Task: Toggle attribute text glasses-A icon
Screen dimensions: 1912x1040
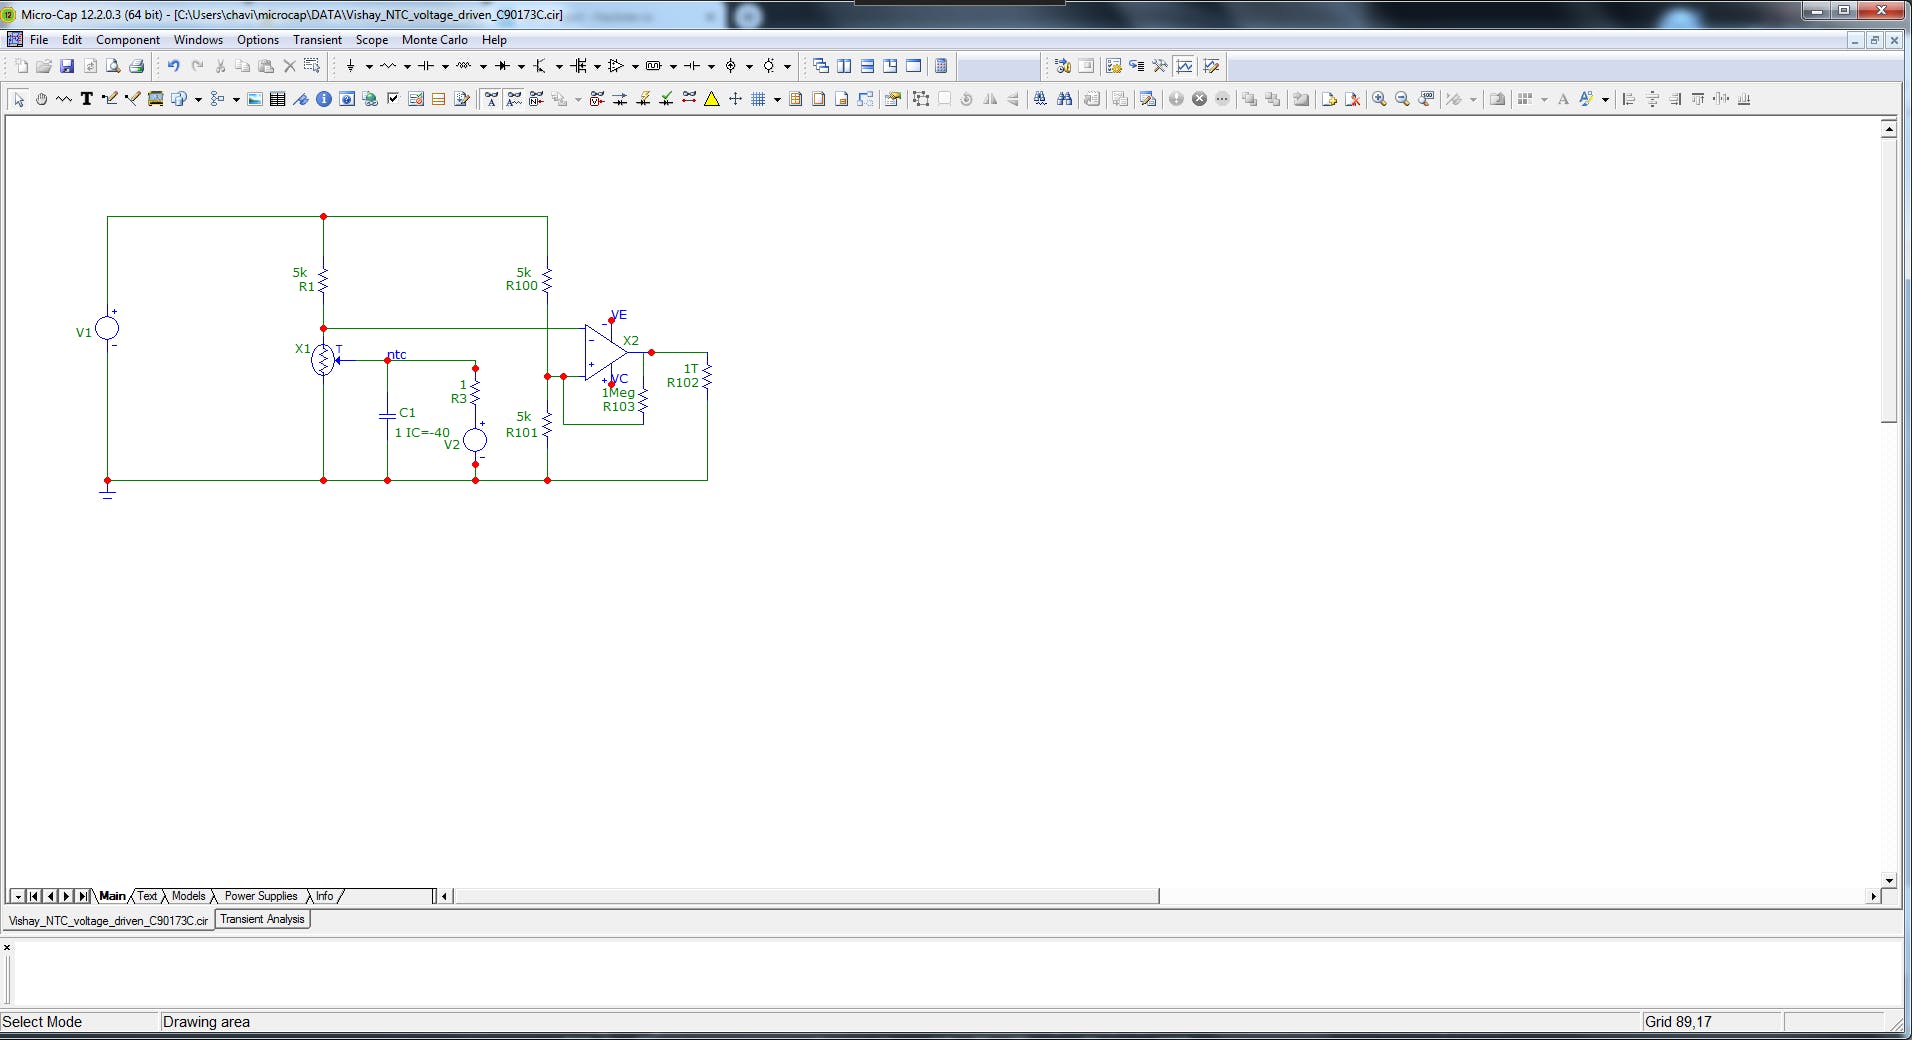Action: coord(491,99)
